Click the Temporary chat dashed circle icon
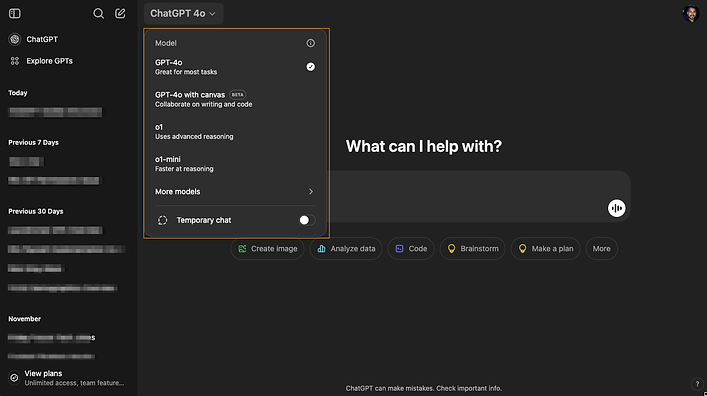The width and height of the screenshot is (707, 396). coord(162,220)
